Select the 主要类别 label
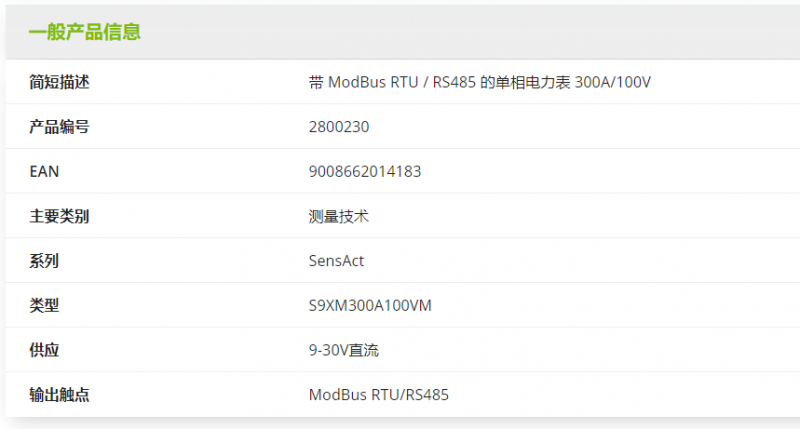800x429 pixels. 59,216
